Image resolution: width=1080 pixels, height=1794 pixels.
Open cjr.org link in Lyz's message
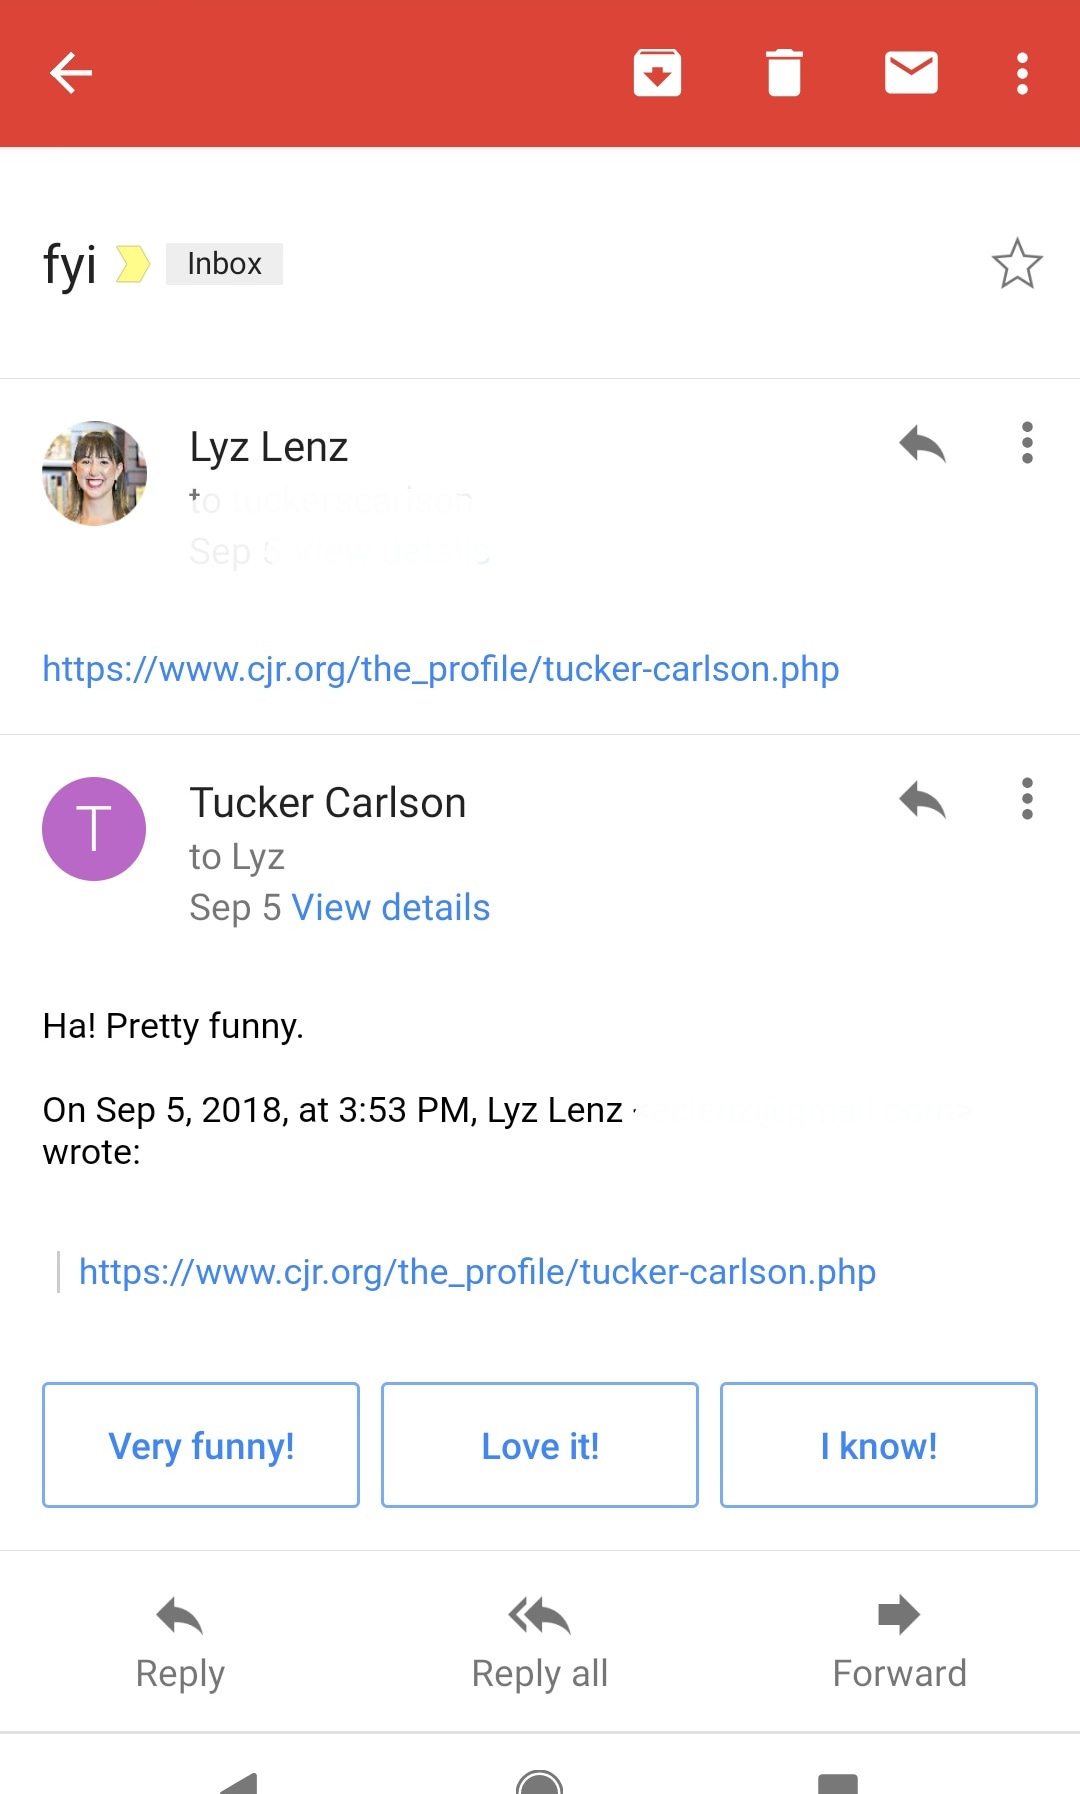coord(440,669)
